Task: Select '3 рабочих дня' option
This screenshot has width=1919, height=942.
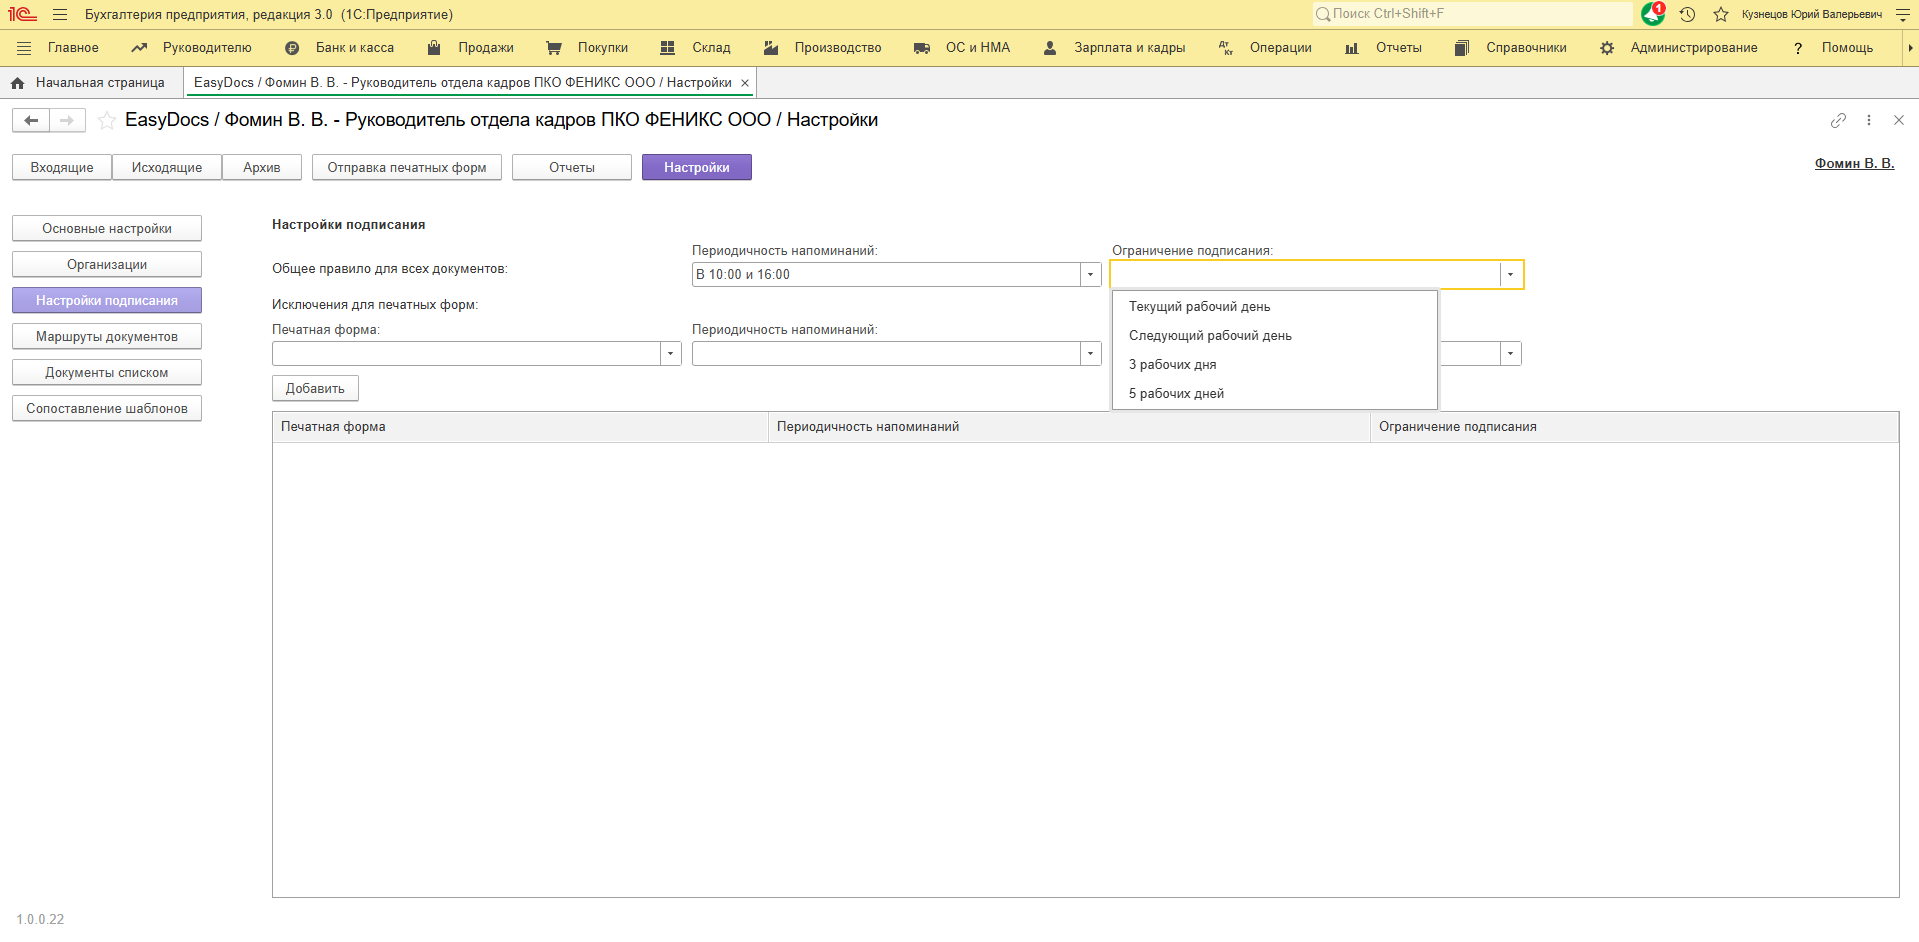Action: [1172, 365]
